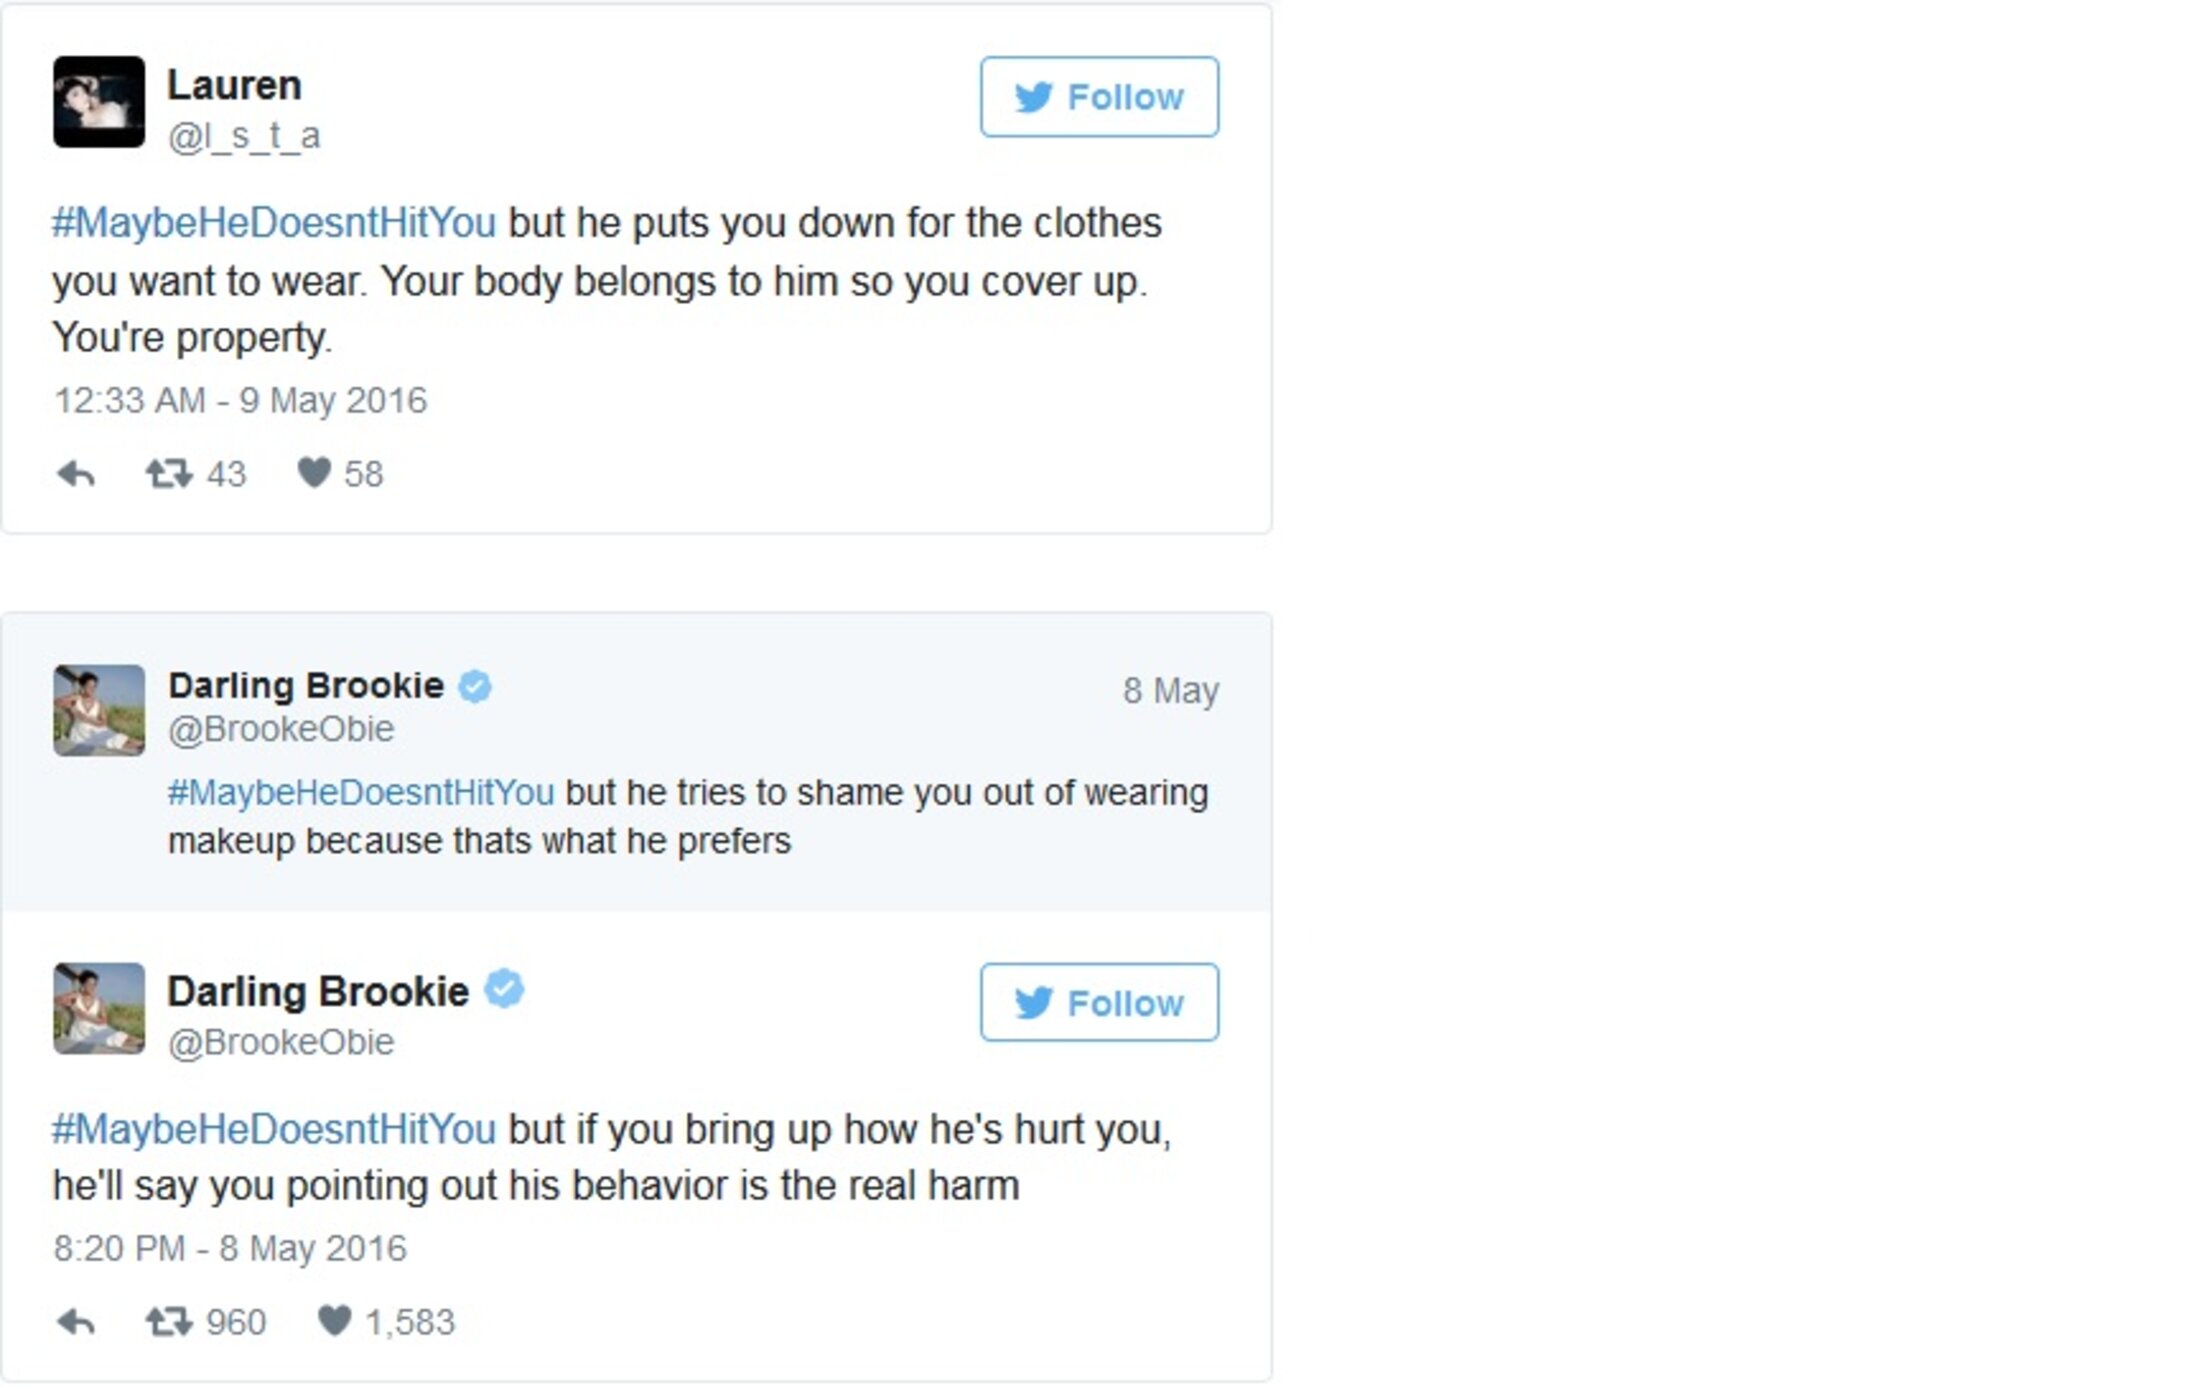The height and width of the screenshot is (1388, 2200).
Task: Open the @l_s_t_a handle link
Action: tap(244, 136)
